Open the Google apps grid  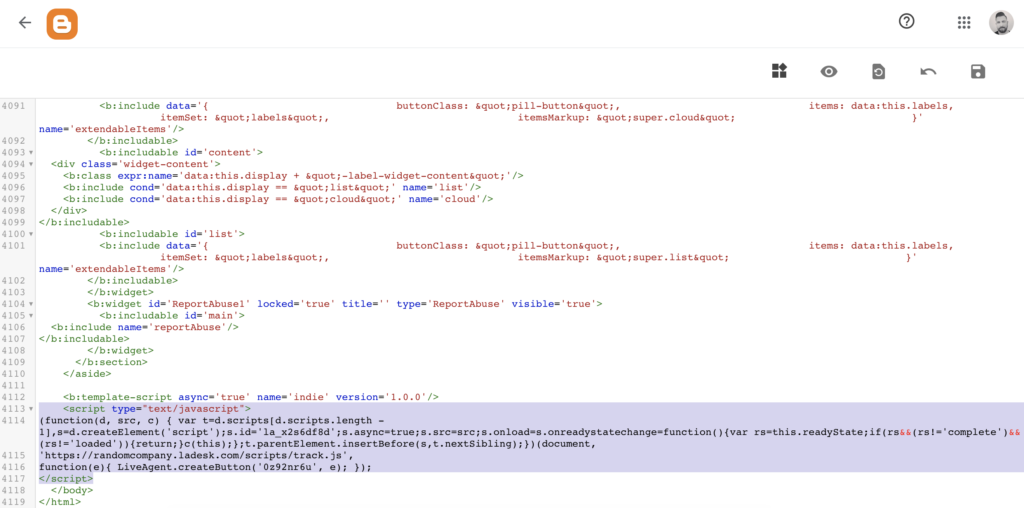coord(964,22)
